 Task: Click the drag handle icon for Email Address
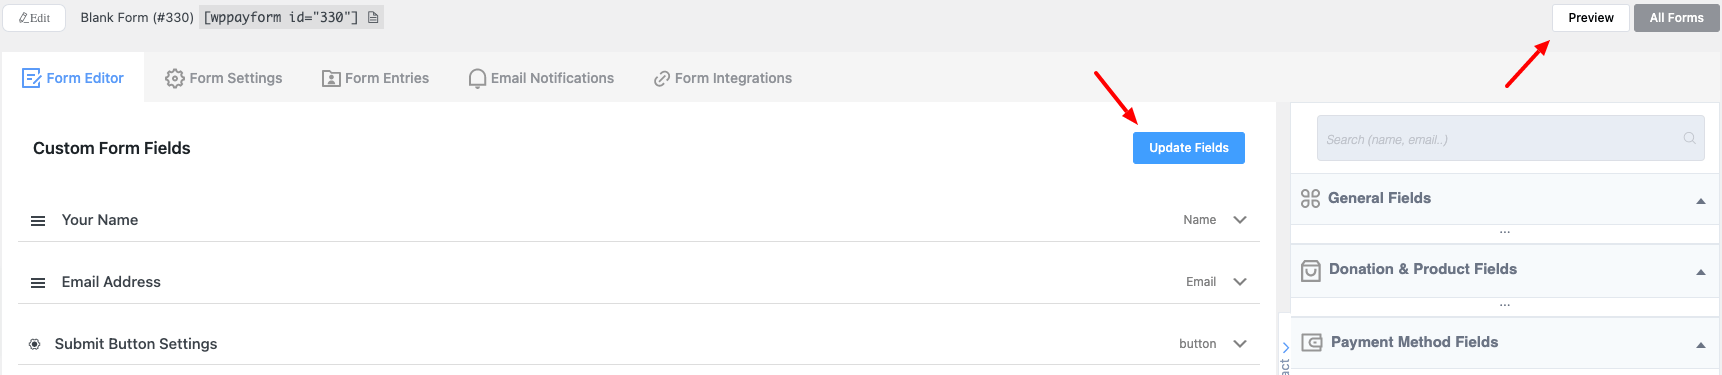point(38,283)
